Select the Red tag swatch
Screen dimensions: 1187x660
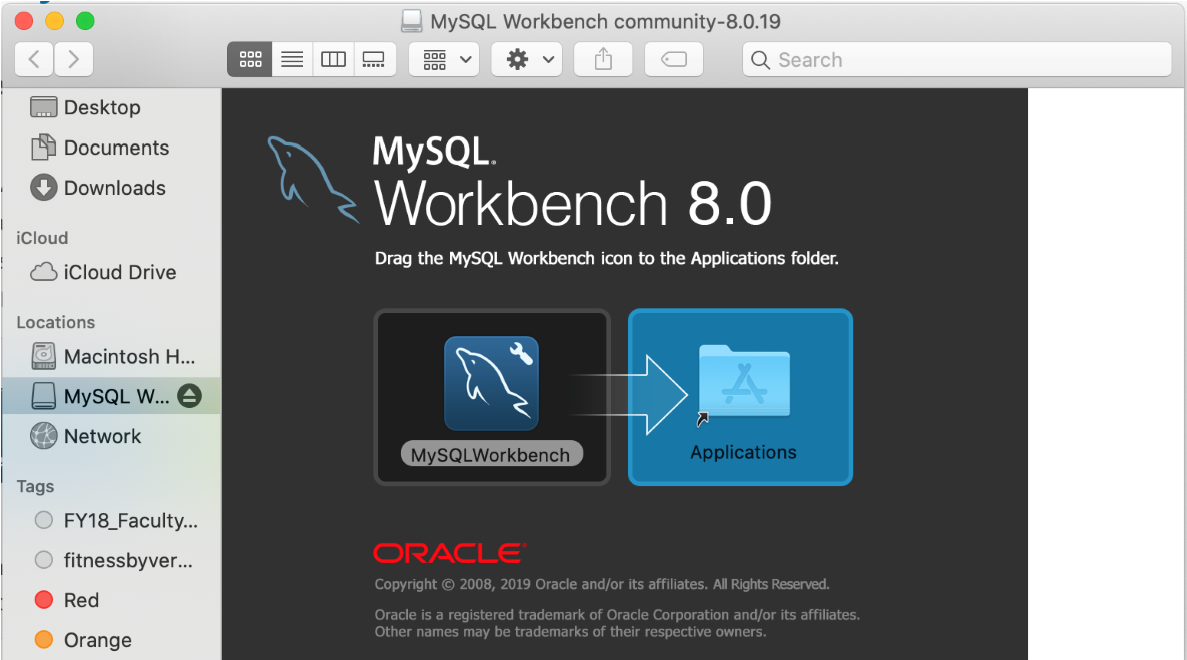click(x=43, y=599)
